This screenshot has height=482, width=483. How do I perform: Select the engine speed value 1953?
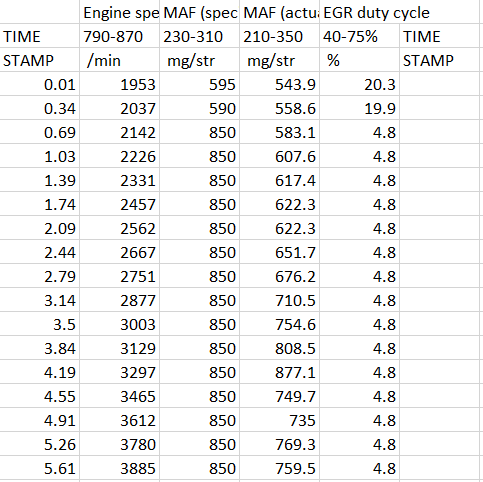pos(120,84)
